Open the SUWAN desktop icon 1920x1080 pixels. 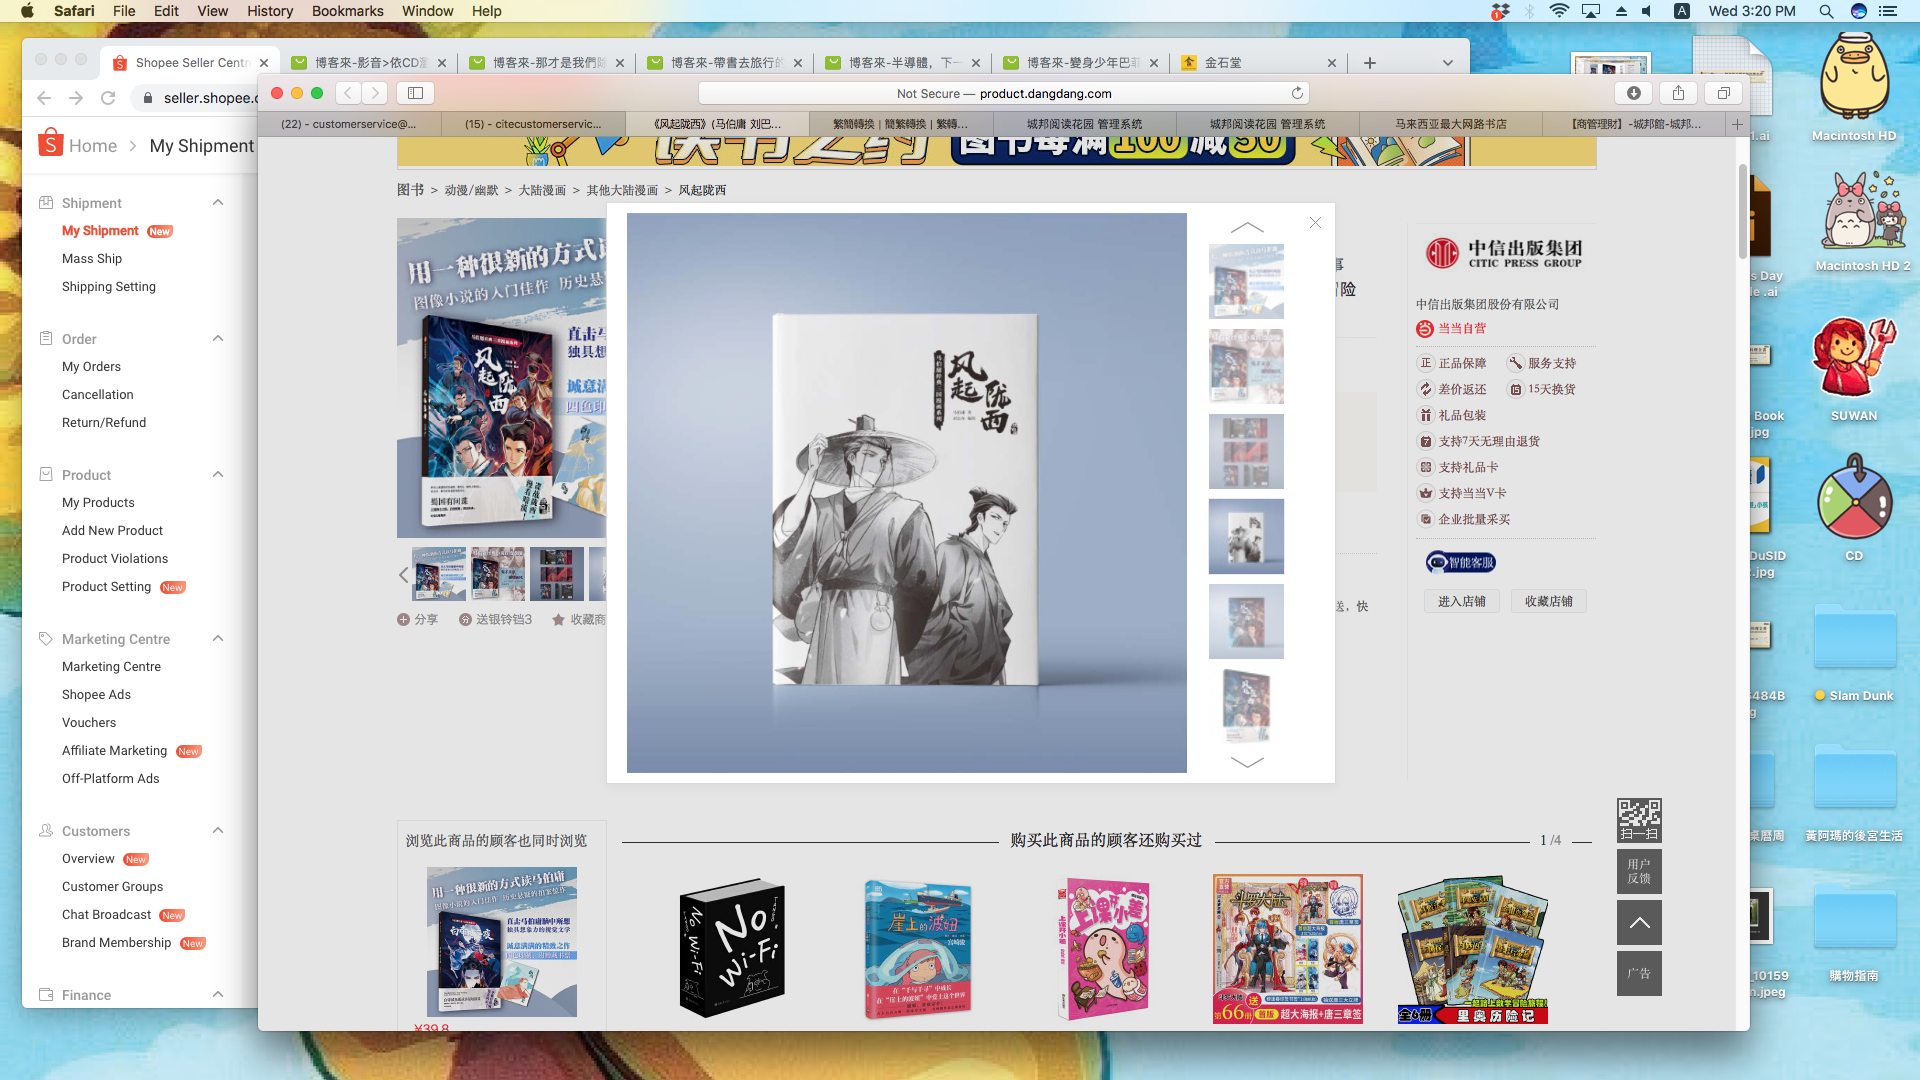tap(1853, 370)
